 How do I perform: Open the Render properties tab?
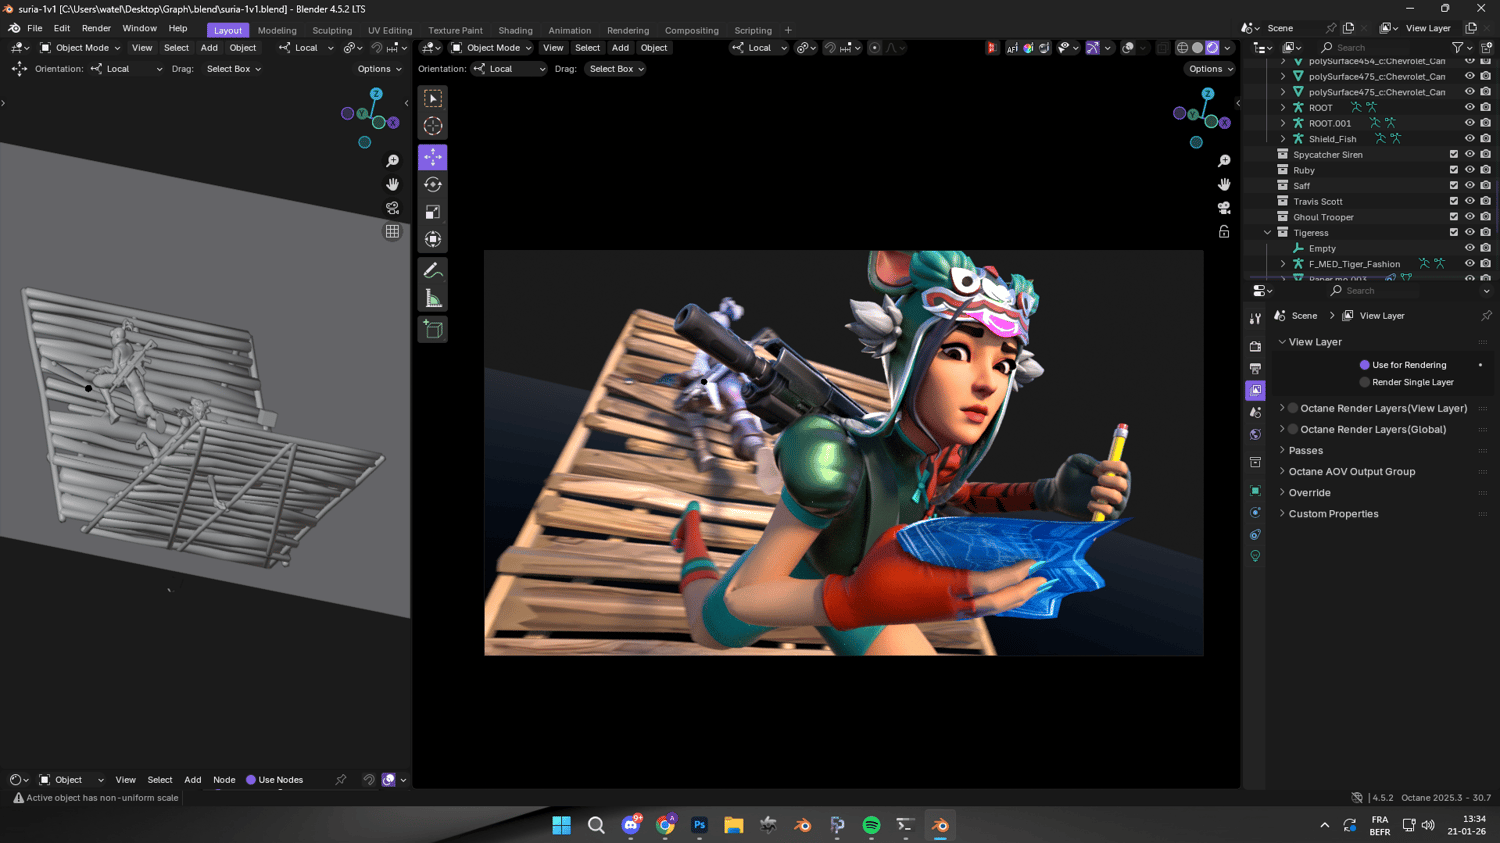pyautogui.click(x=1255, y=346)
